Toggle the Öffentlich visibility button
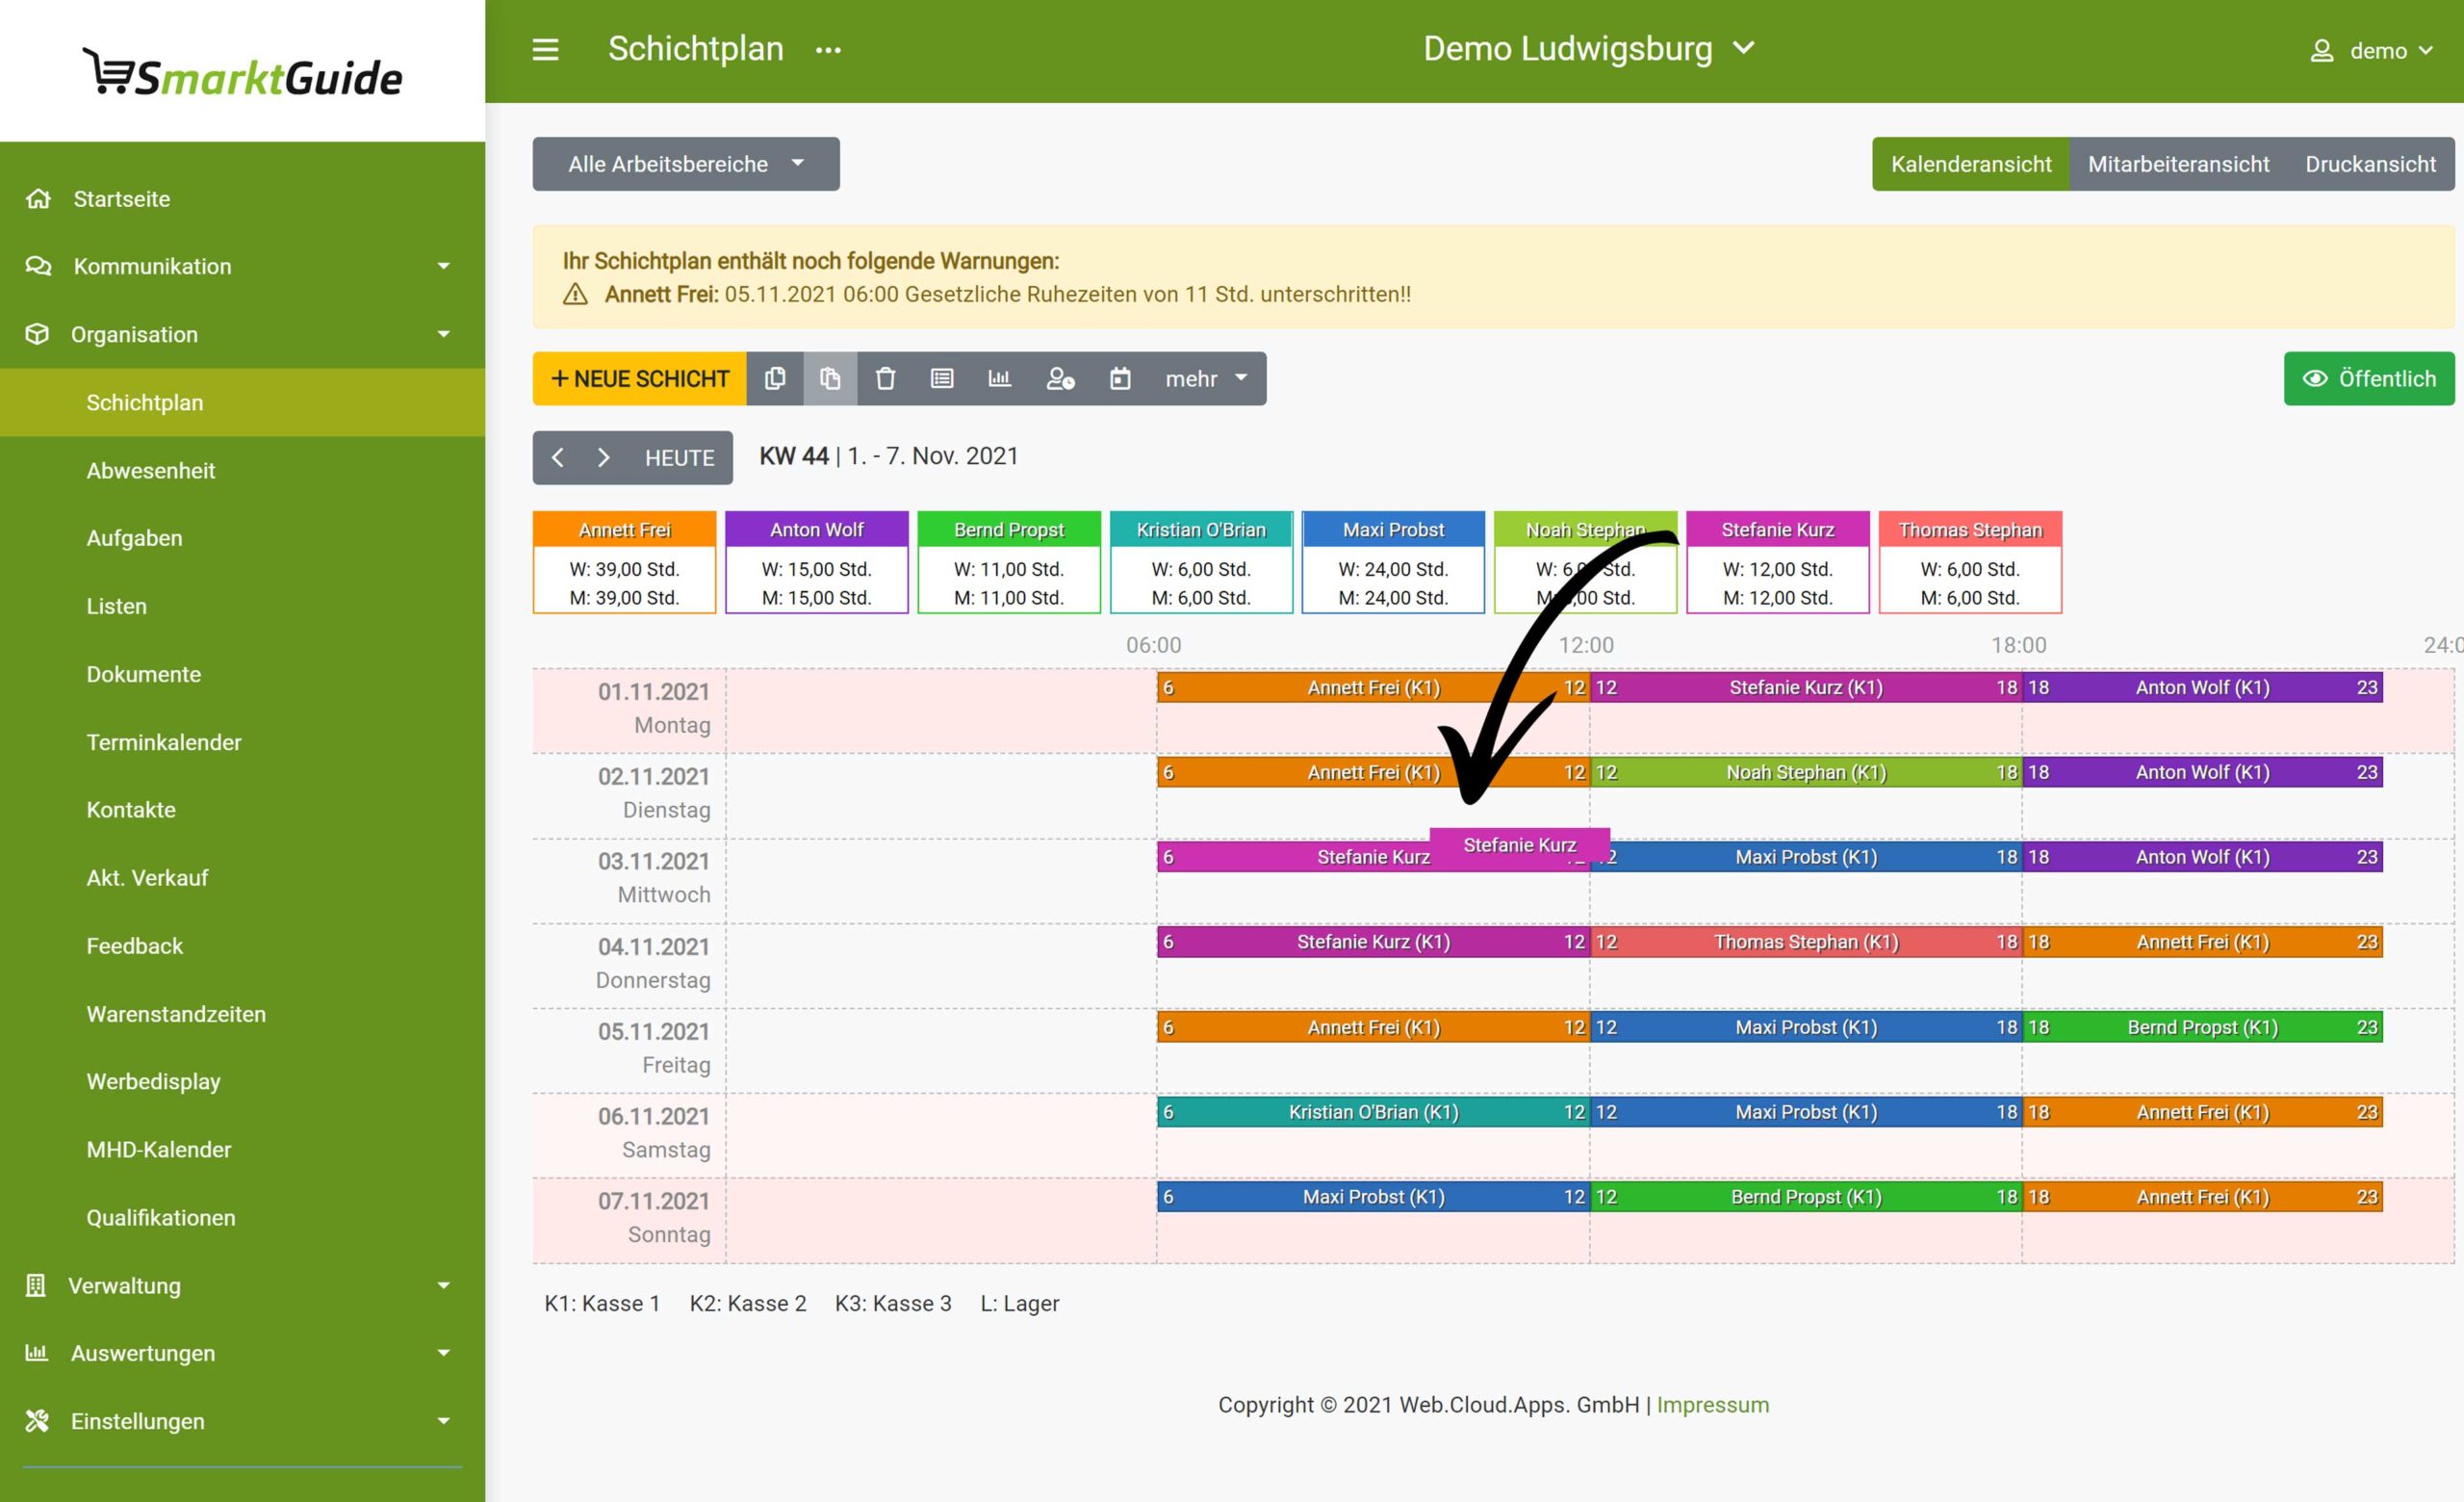This screenshot has height=1502, width=2464. click(x=2368, y=378)
